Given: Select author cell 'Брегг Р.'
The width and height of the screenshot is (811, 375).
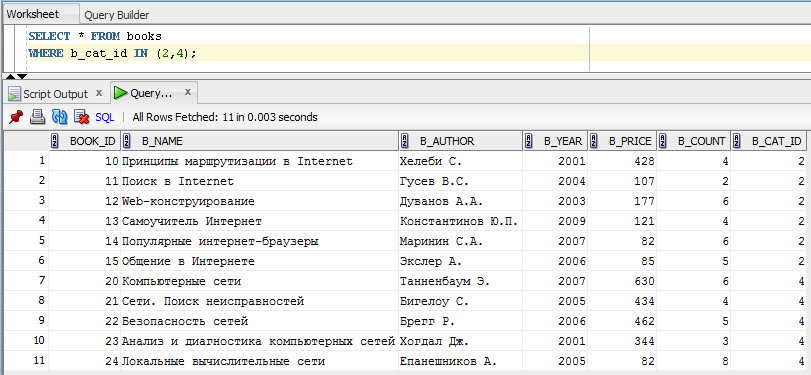Looking at the screenshot, I should click(461, 321).
